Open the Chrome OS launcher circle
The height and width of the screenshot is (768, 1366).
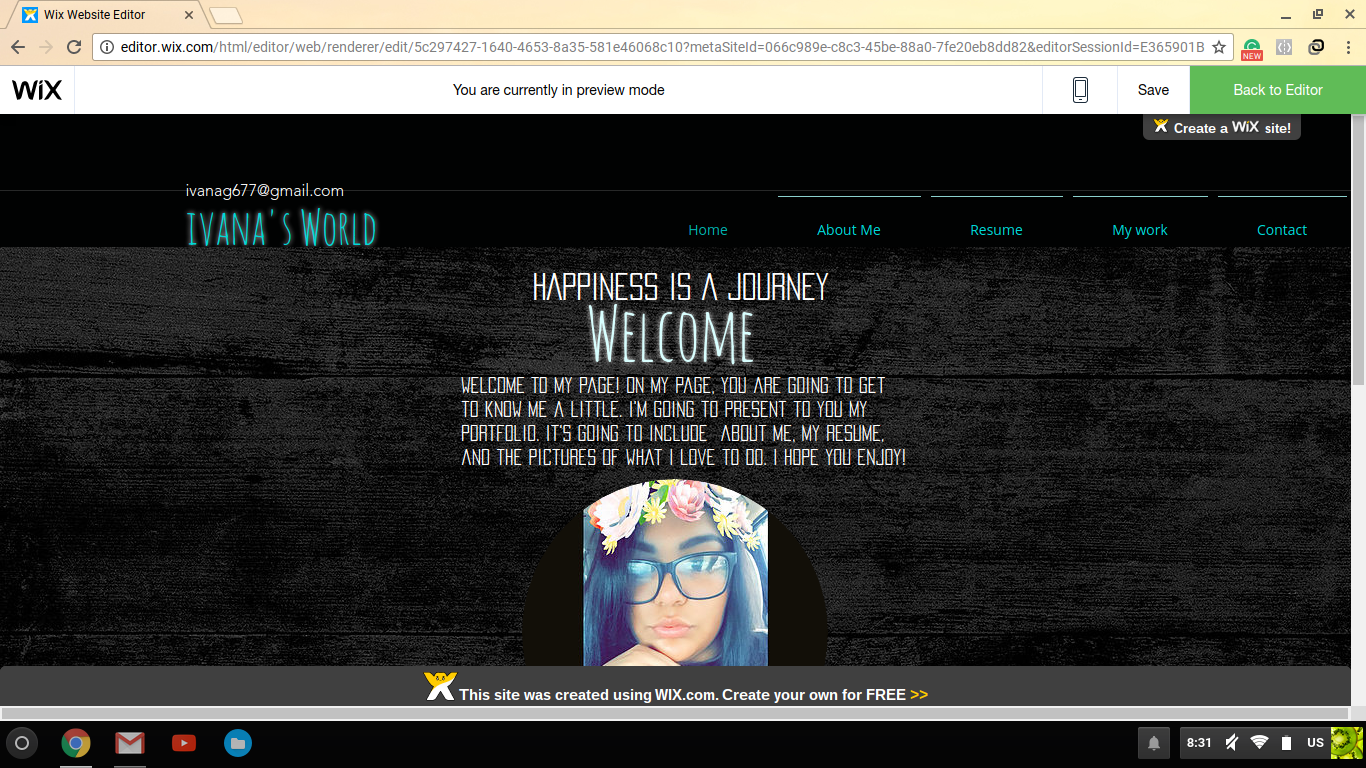(22, 743)
